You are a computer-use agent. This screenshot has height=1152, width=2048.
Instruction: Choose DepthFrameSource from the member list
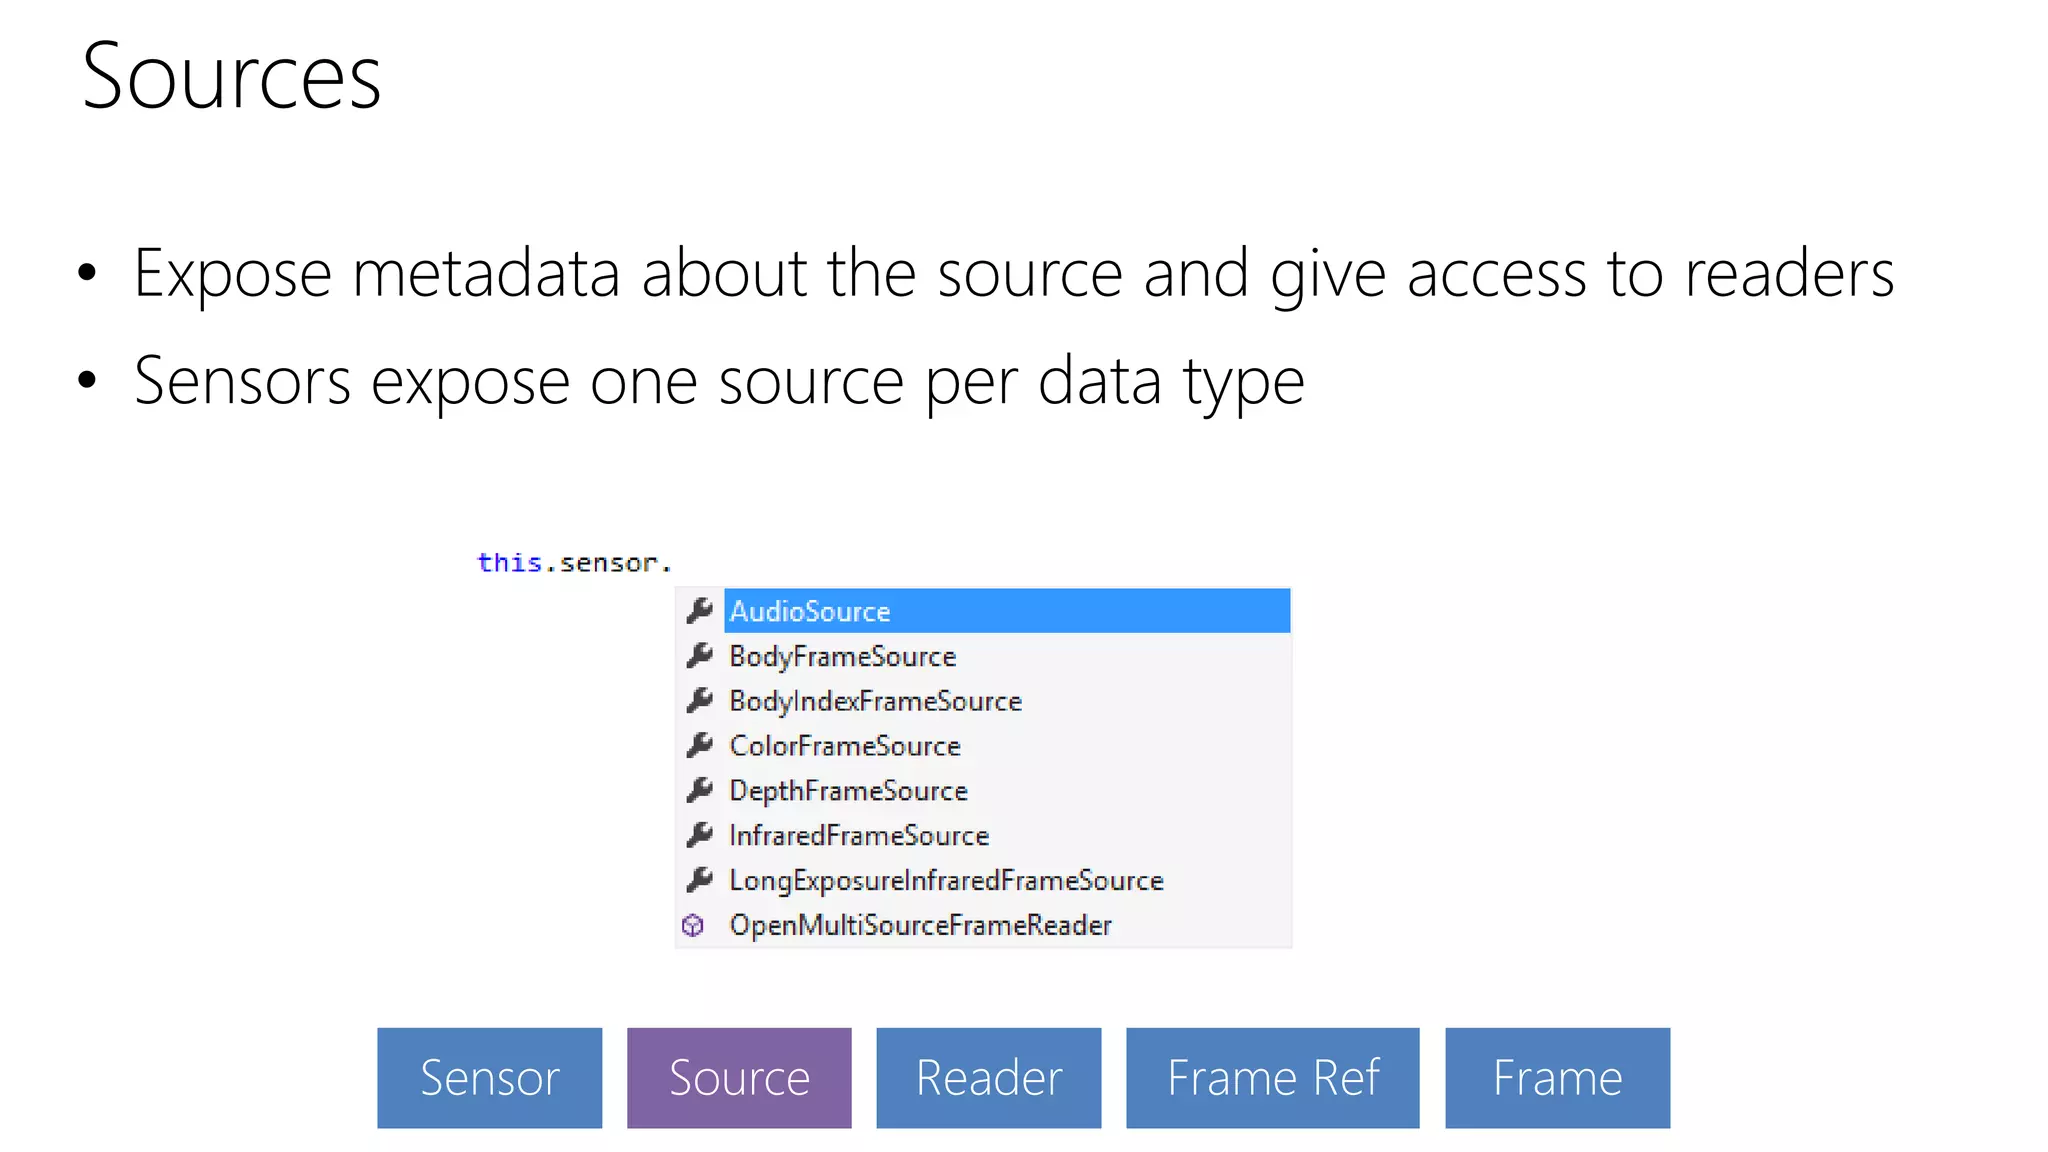pos(848,791)
